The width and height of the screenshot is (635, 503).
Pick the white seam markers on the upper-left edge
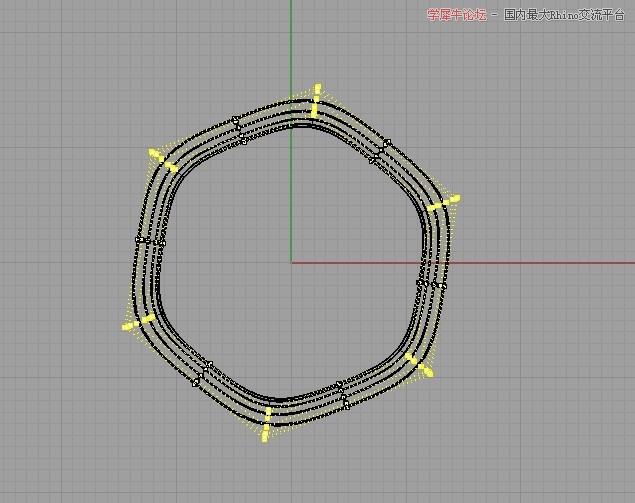click(x=239, y=130)
